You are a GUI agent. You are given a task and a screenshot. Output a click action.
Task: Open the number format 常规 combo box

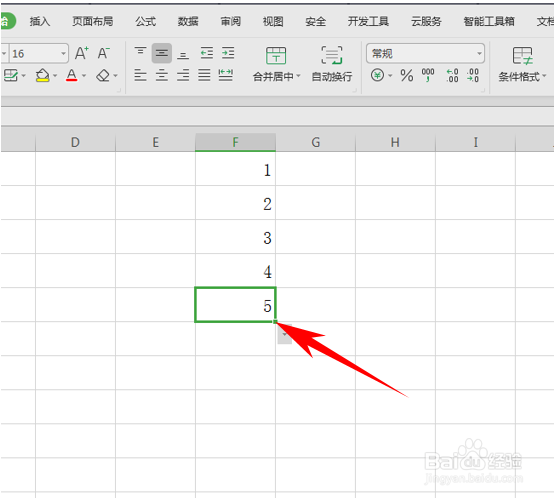point(425,53)
